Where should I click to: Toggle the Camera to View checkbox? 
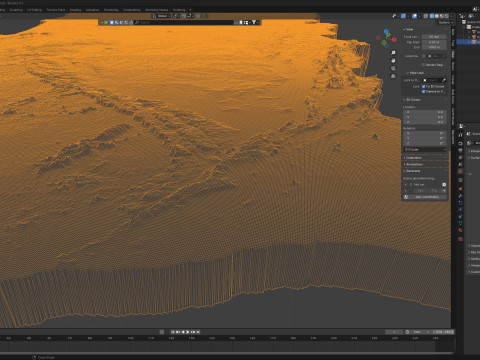[x=424, y=91]
